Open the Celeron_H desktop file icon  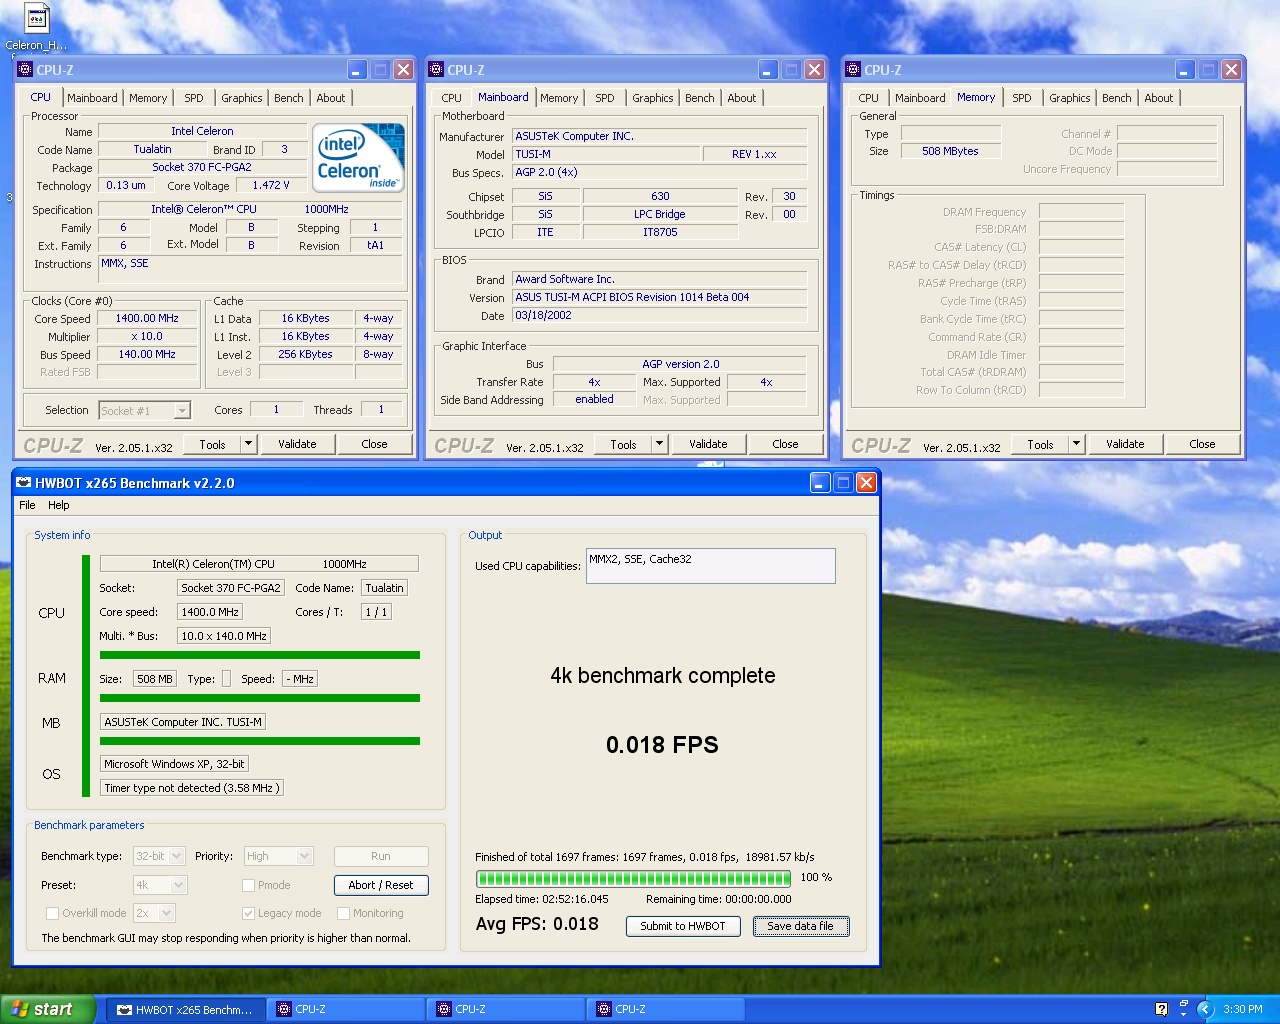(36, 19)
